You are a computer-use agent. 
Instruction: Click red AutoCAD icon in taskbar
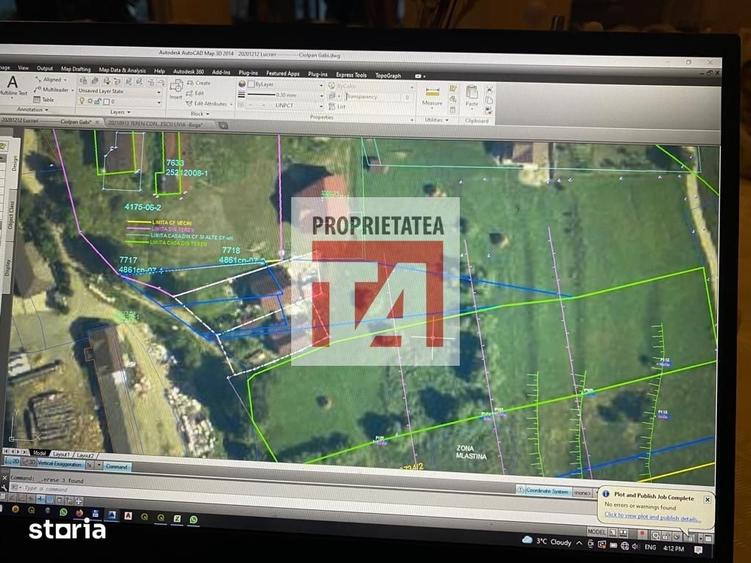point(128,516)
